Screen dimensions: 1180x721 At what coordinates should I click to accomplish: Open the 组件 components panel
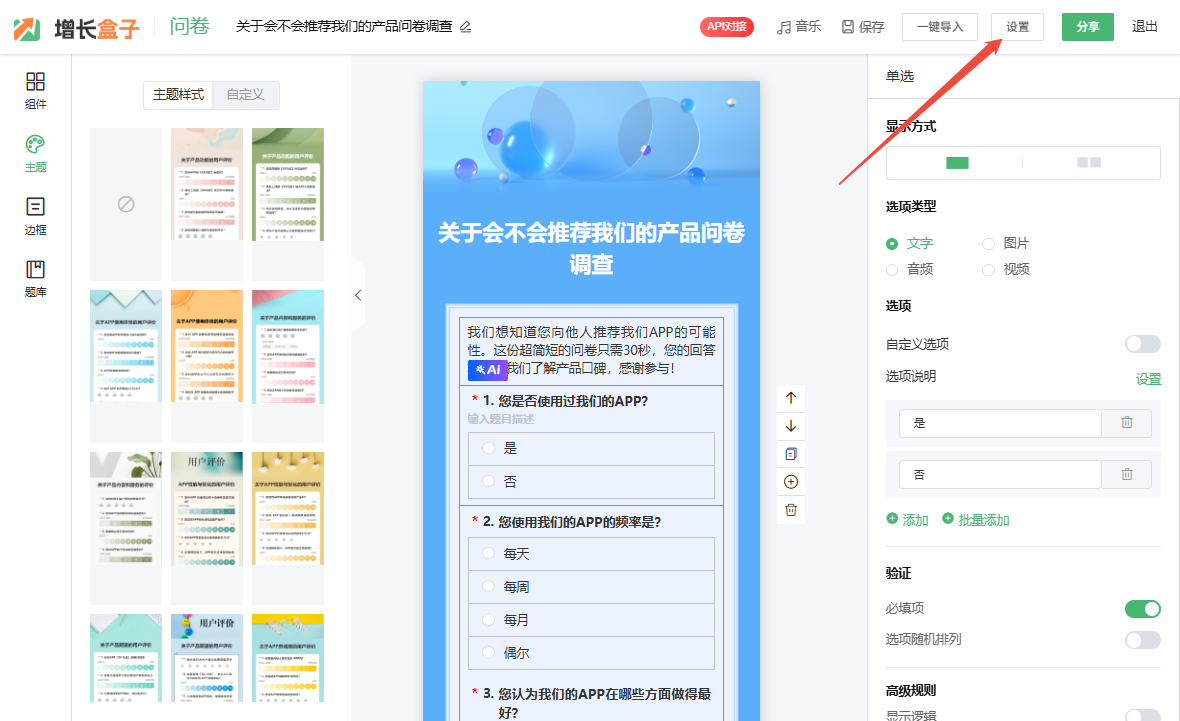(35, 90)
